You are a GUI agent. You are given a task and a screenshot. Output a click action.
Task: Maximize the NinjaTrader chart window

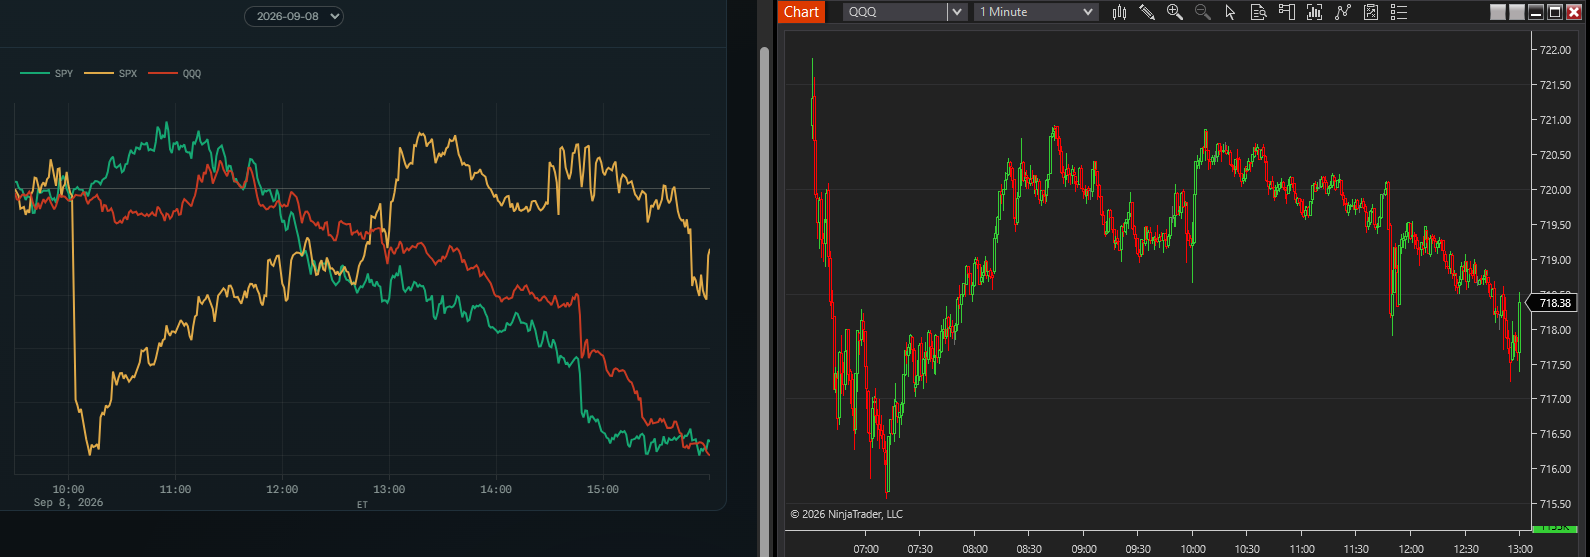[x=1555, y=12]
